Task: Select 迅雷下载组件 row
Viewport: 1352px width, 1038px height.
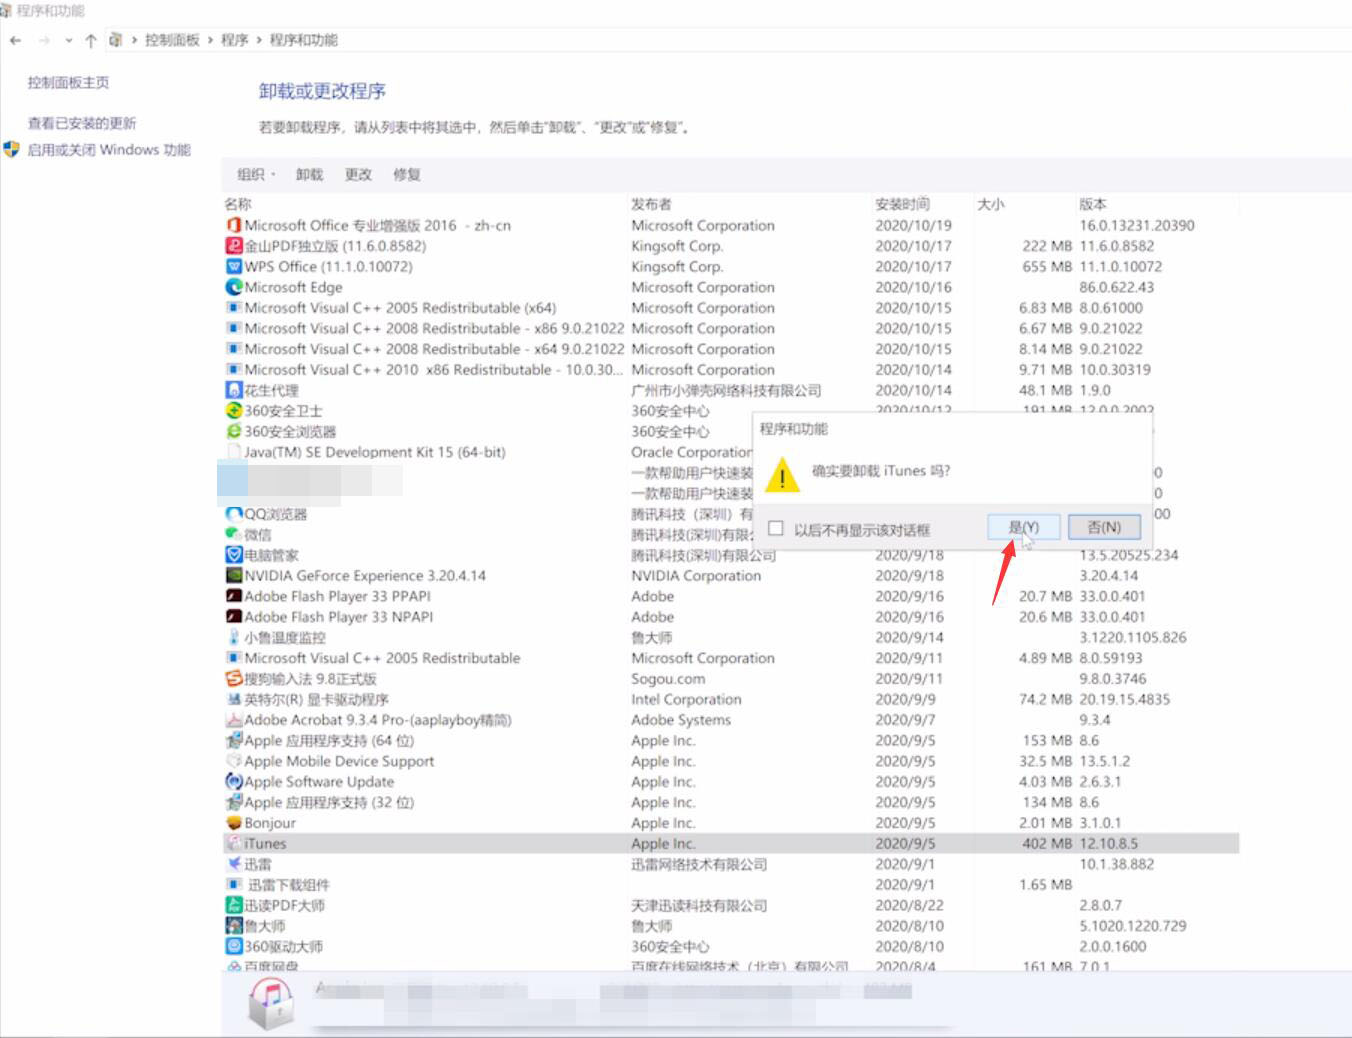Action: click(x=730, y=884)
